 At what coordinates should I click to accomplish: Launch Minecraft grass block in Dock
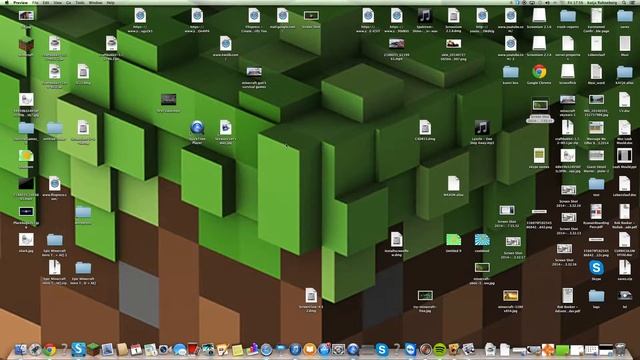click(93, 349)
